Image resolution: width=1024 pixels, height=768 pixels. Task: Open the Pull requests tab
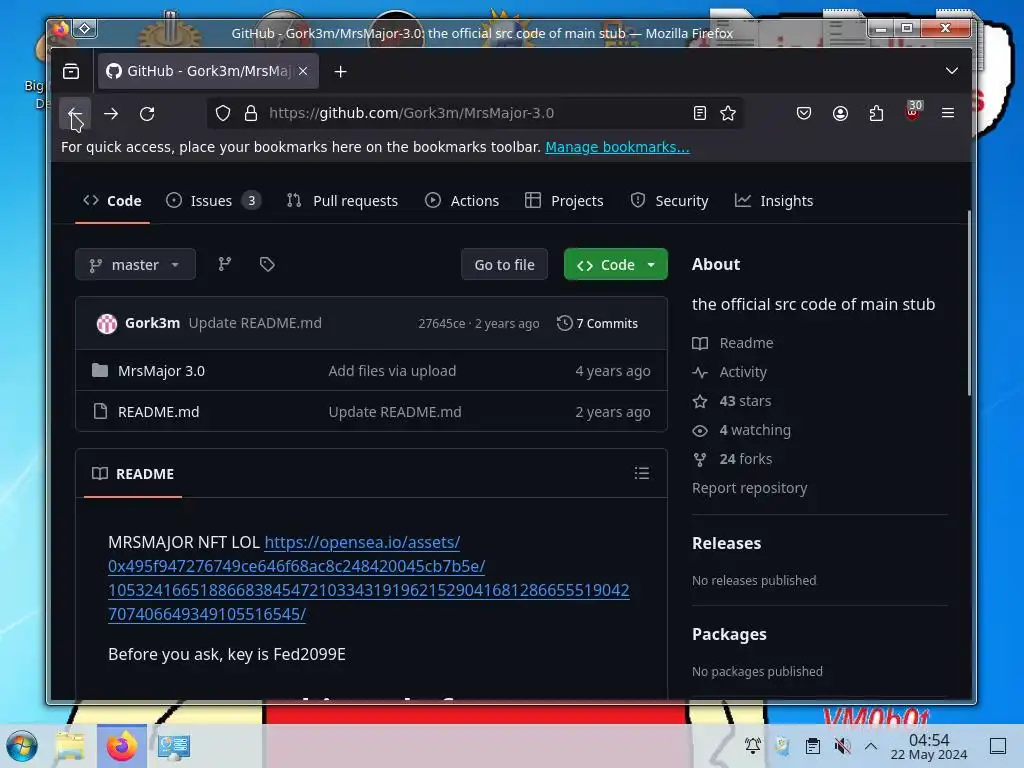click(342, 200)
